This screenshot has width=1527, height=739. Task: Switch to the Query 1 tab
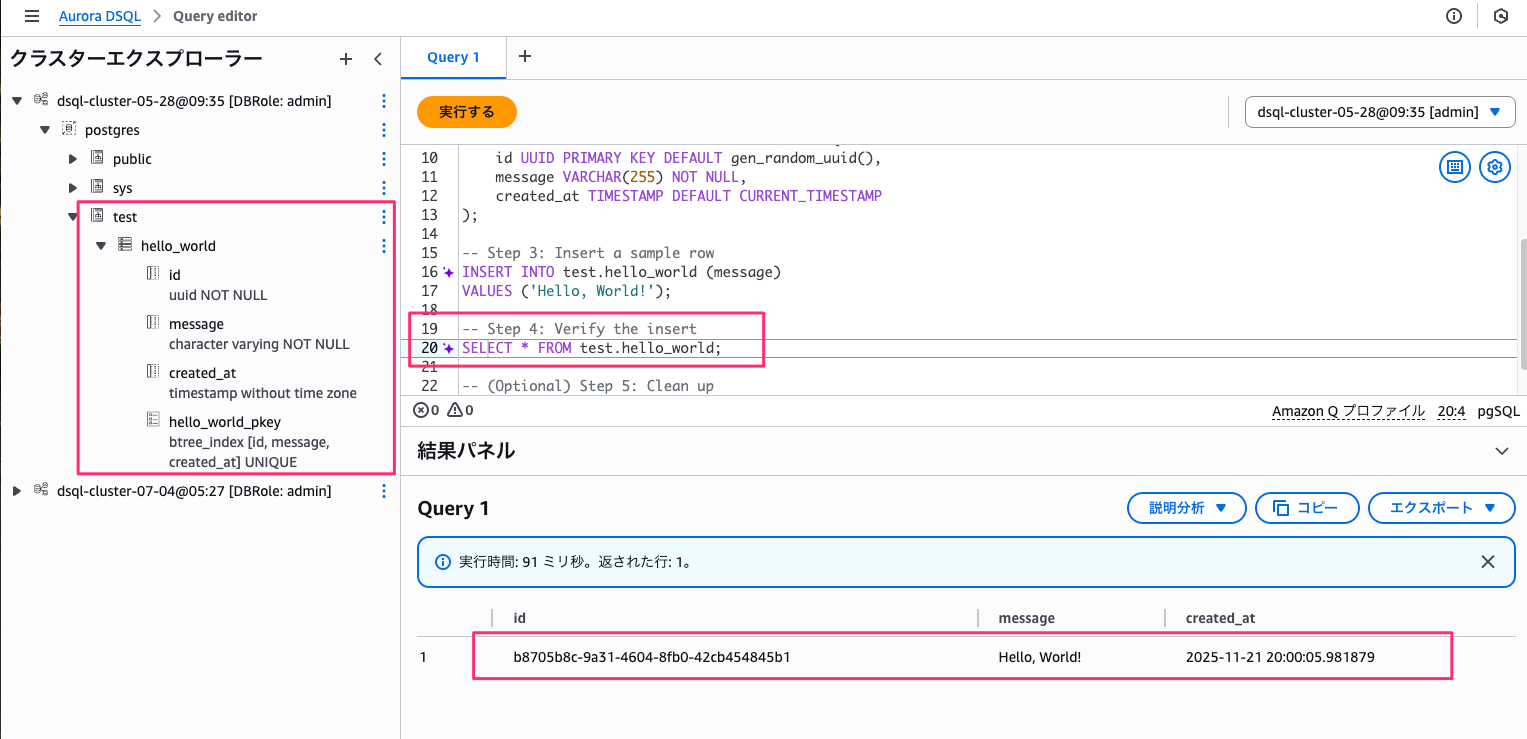click(453, 57)
